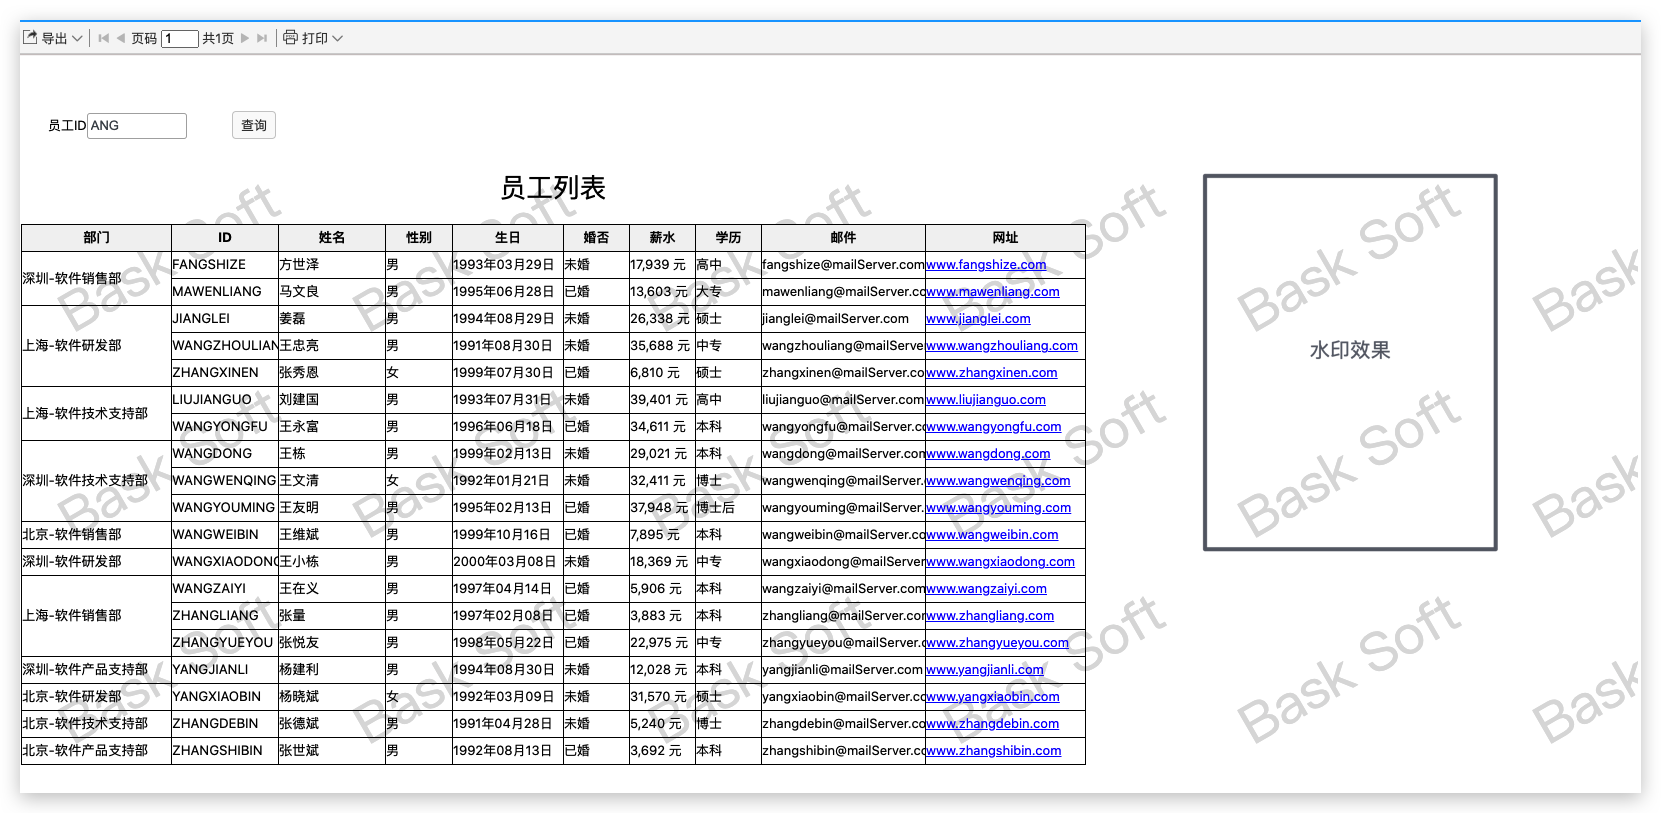
Task: Click the 网址 column header
Action: tap(1005, 238)
